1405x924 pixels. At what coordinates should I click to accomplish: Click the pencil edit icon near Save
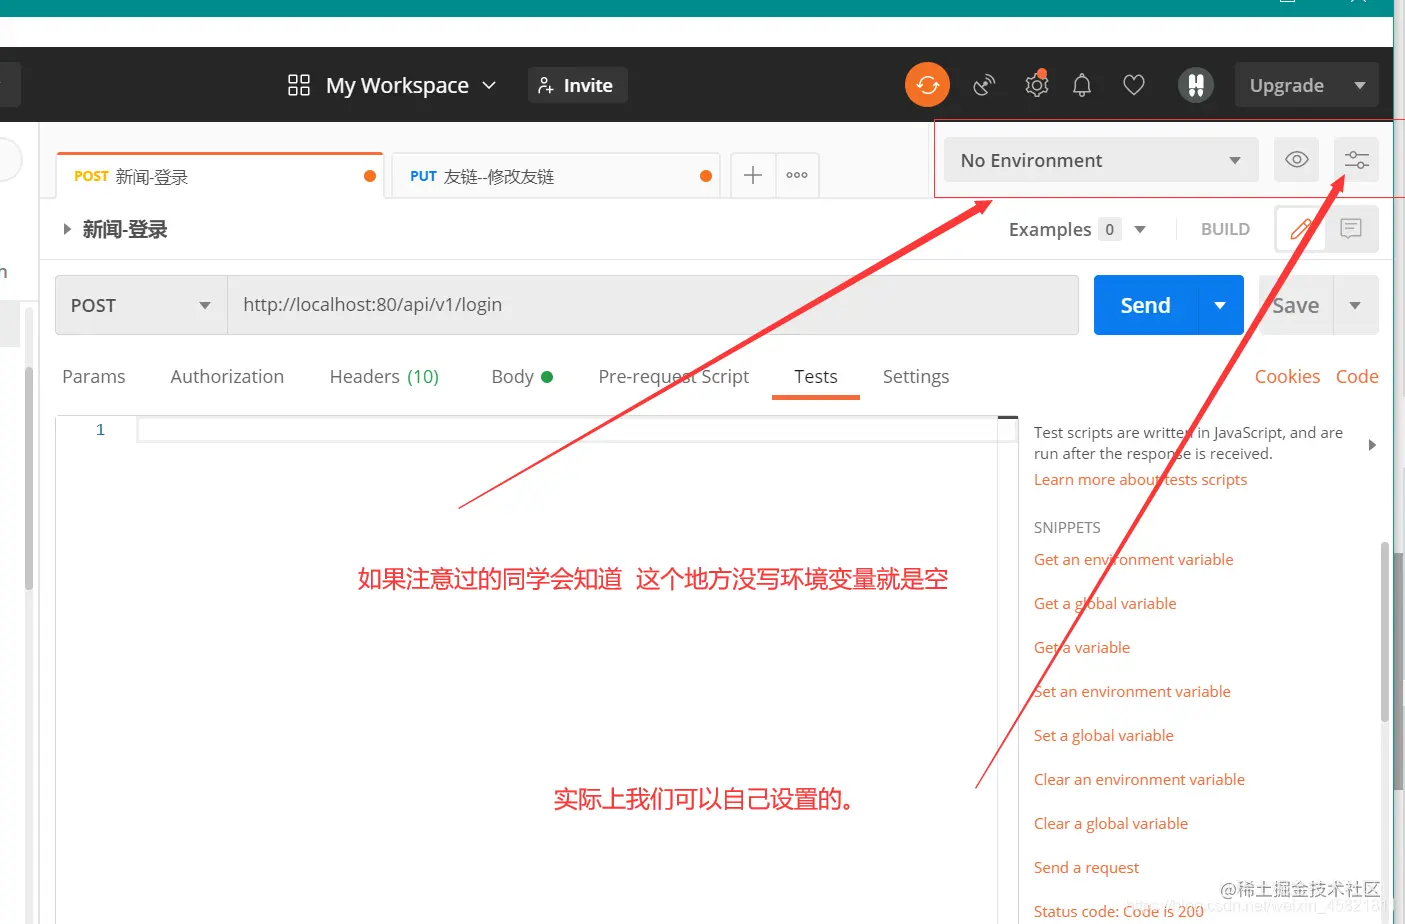pyautogui.click(x=1300, y=229)
